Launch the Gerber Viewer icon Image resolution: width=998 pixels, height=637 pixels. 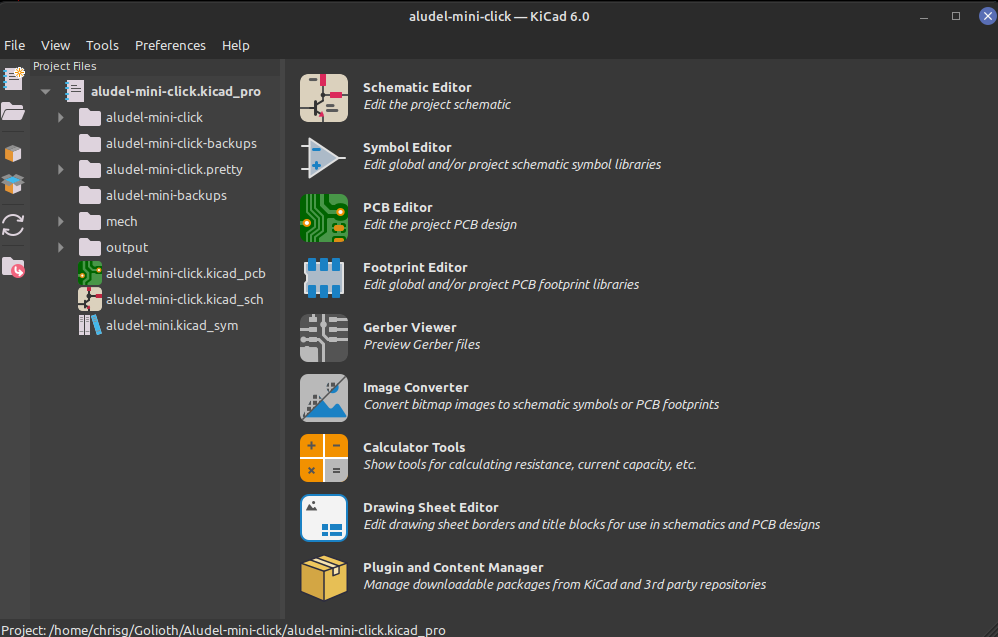tap(324, 338)
